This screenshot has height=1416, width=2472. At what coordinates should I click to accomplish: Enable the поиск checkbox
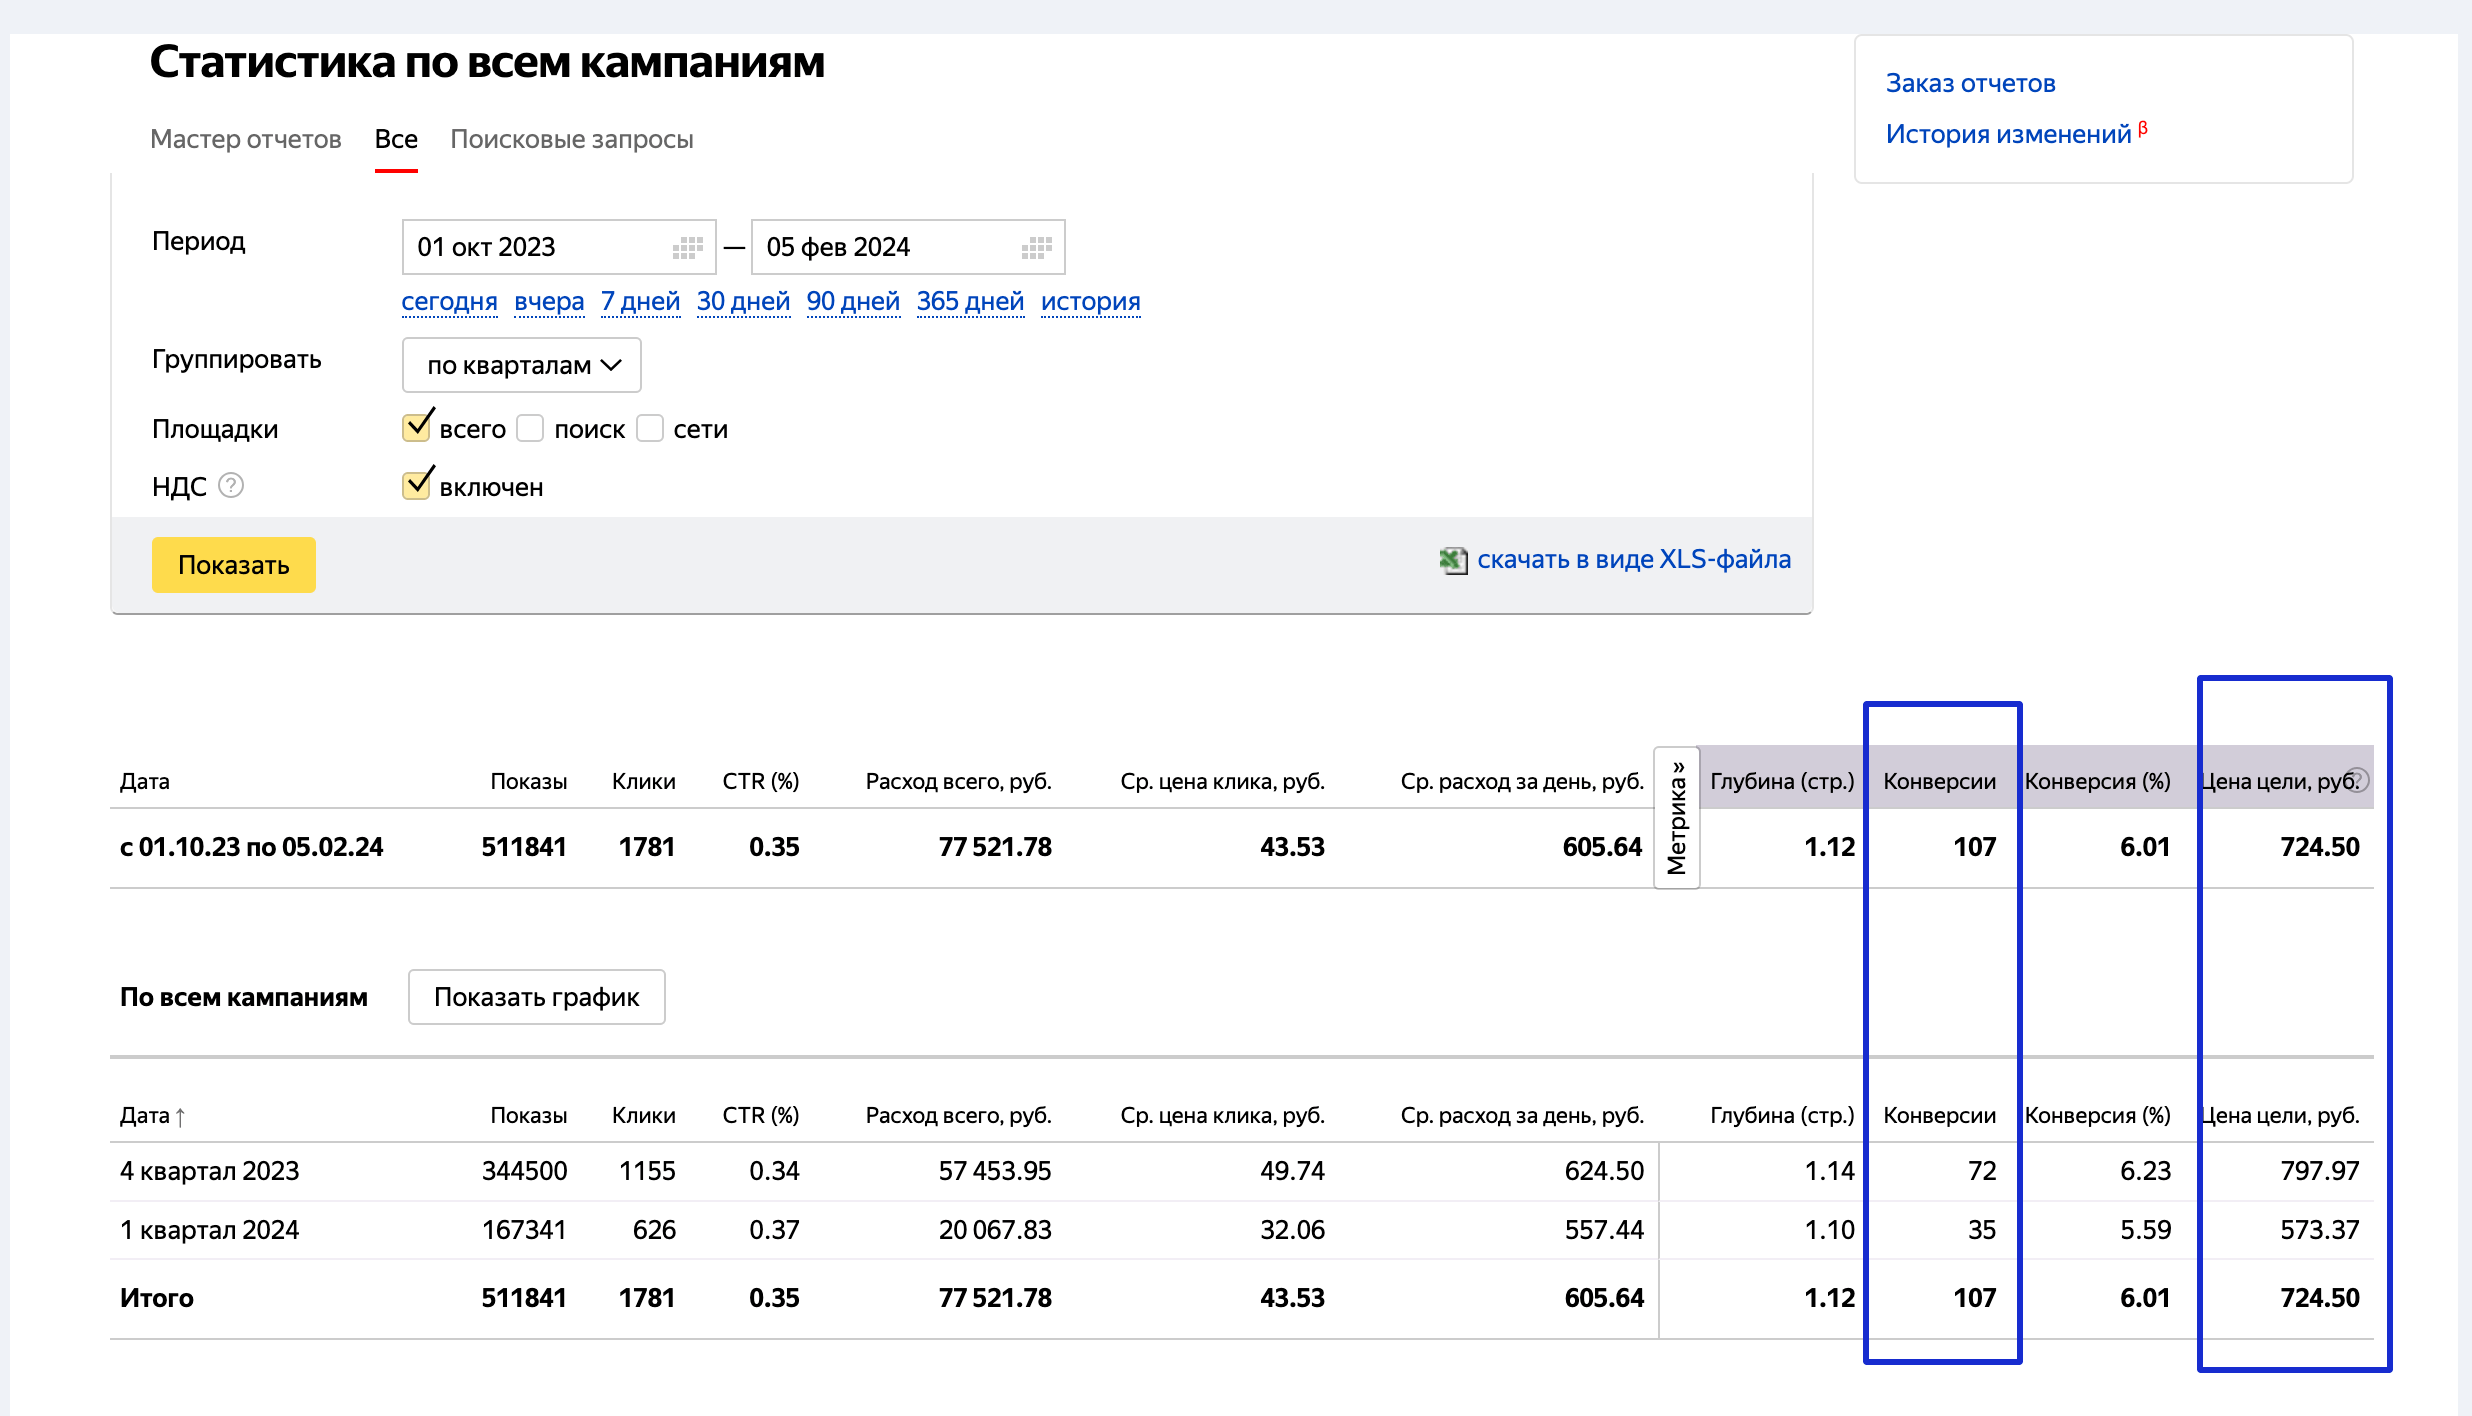click(x=530, y=428)
